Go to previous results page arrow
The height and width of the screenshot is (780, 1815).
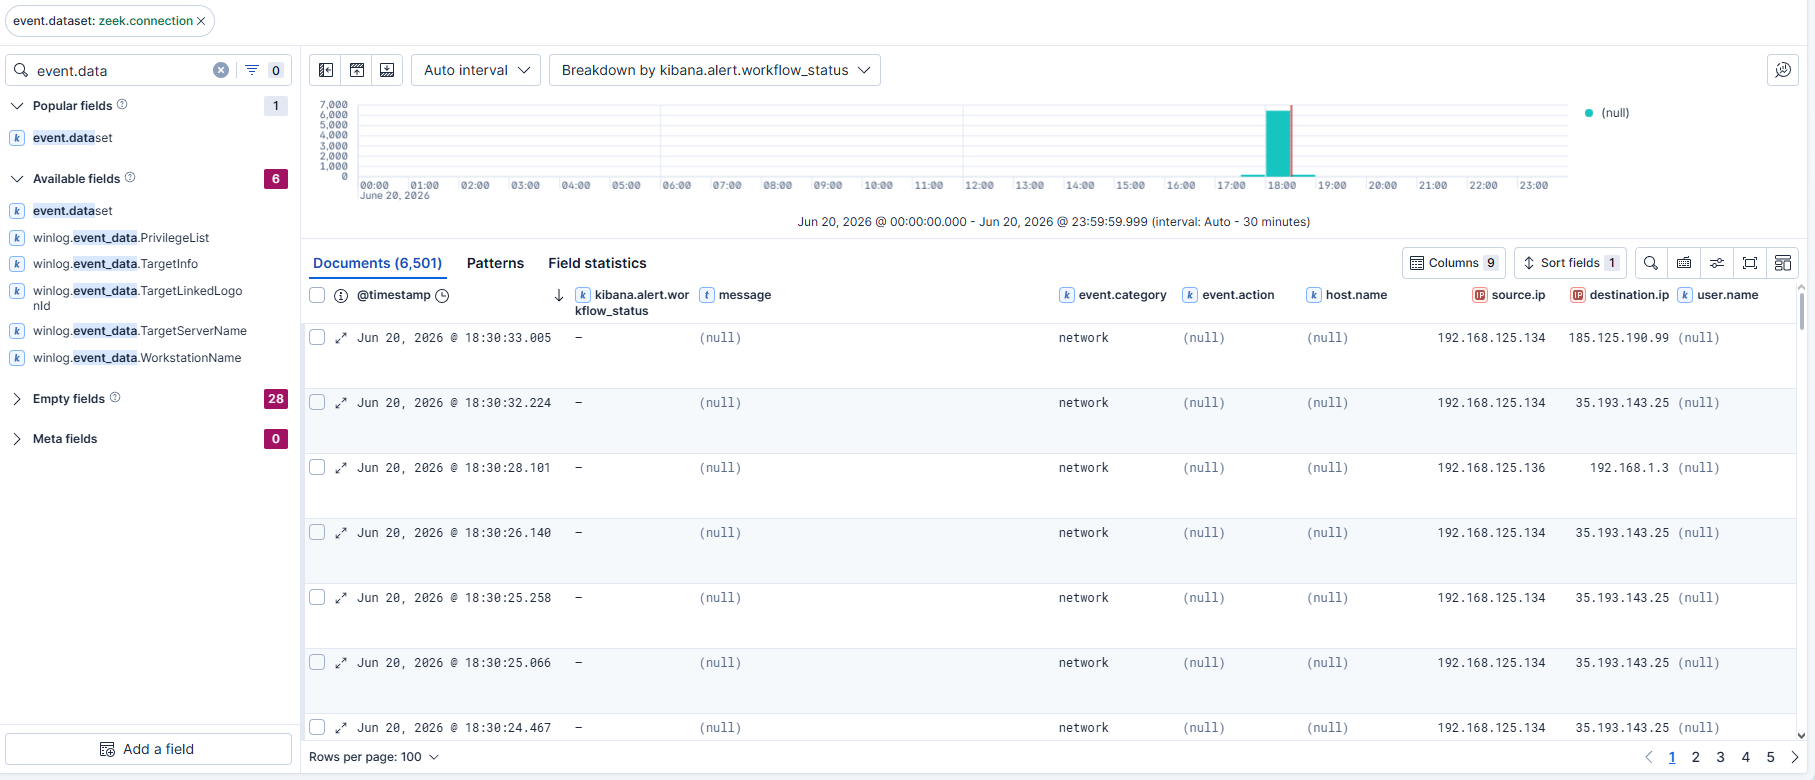click(1649, 757)
